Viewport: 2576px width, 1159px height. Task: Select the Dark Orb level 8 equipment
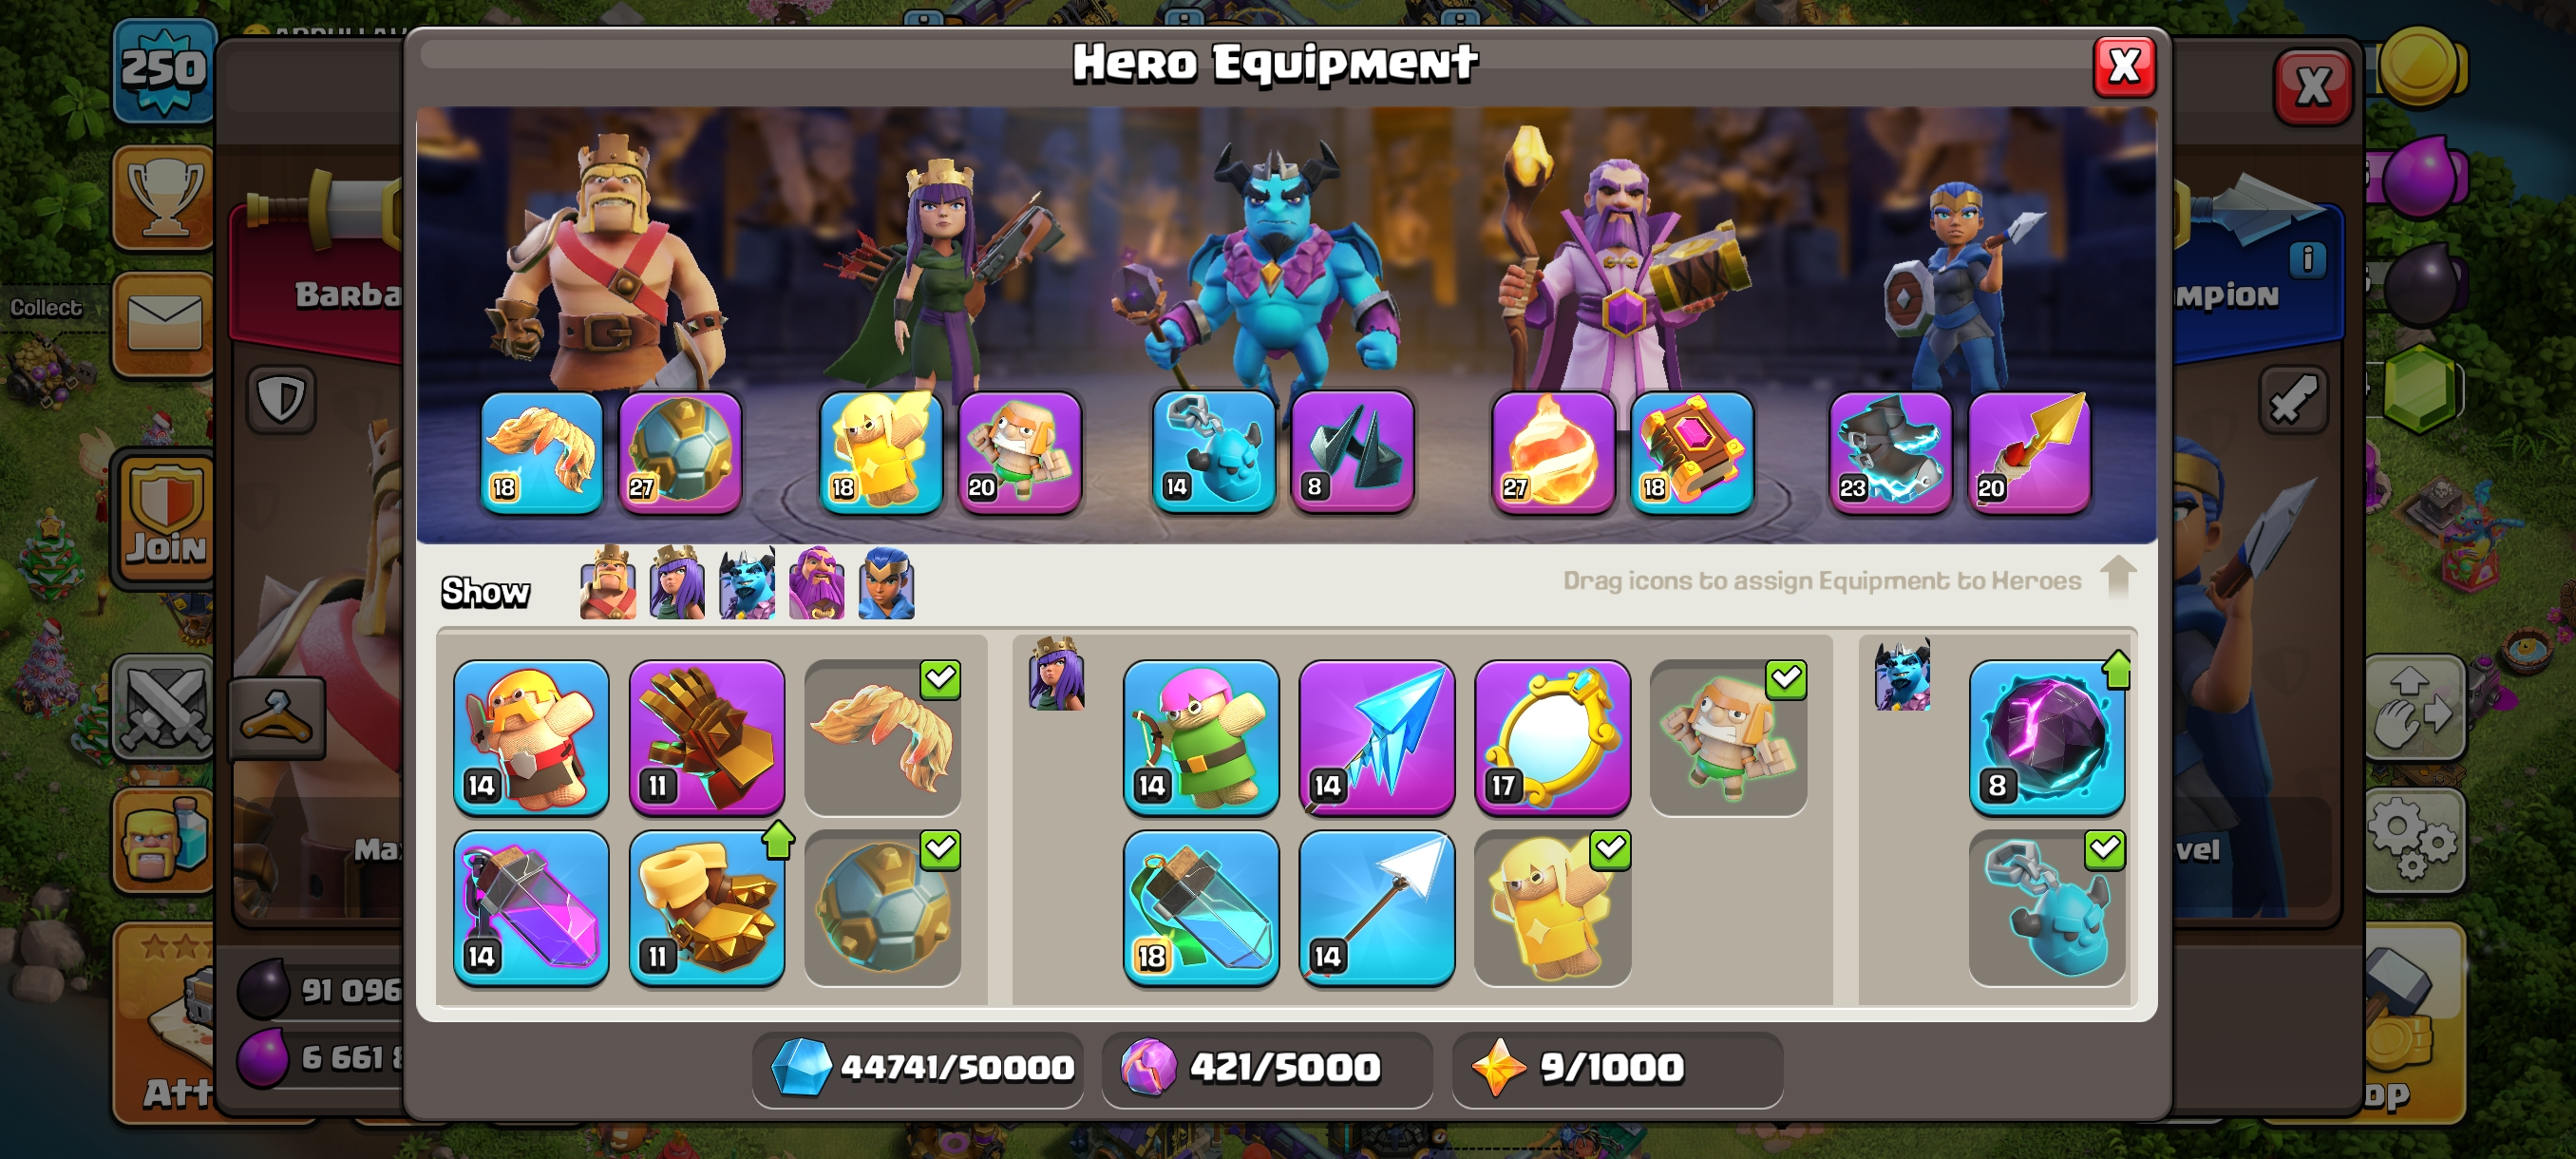(x=2047, y=737)
